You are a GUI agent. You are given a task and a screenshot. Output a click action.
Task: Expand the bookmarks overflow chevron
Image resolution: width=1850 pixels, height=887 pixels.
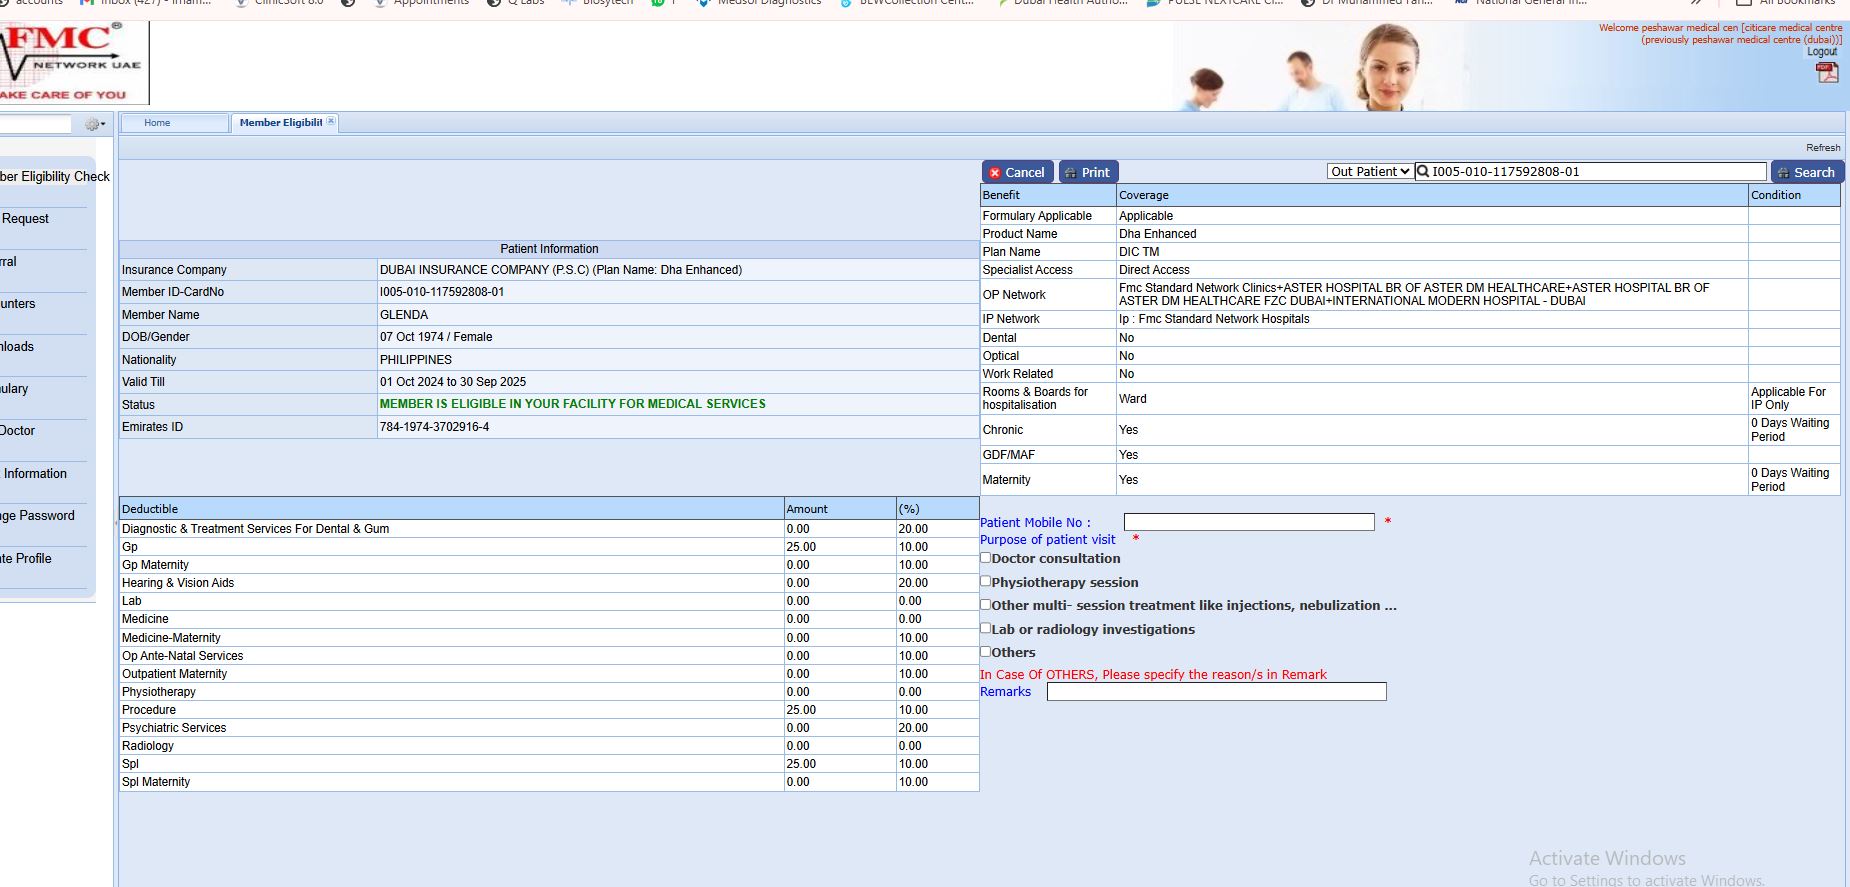click(x=1696, y=3)
